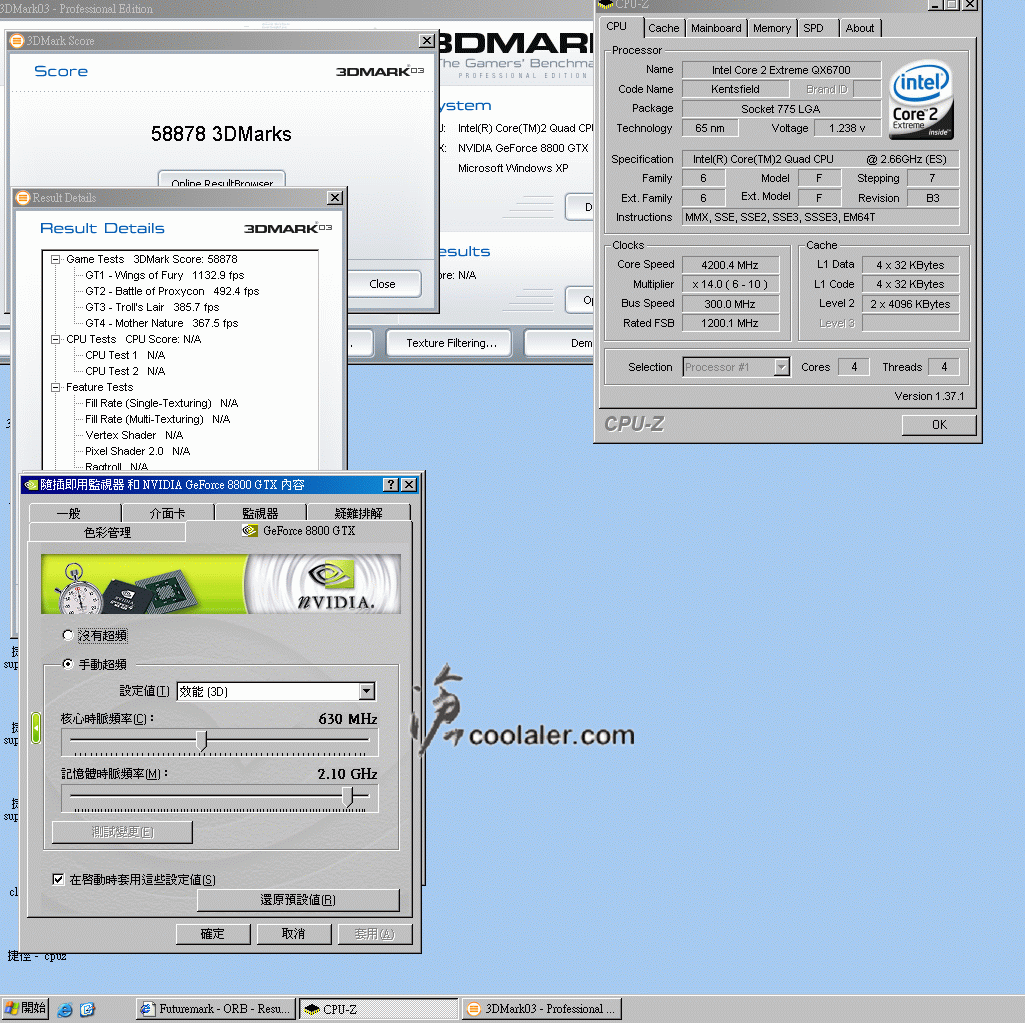The width and height of the screenshot is (1025, 1023).
Task: Click the second quick launch browser icon
Action: (87, 1009)
